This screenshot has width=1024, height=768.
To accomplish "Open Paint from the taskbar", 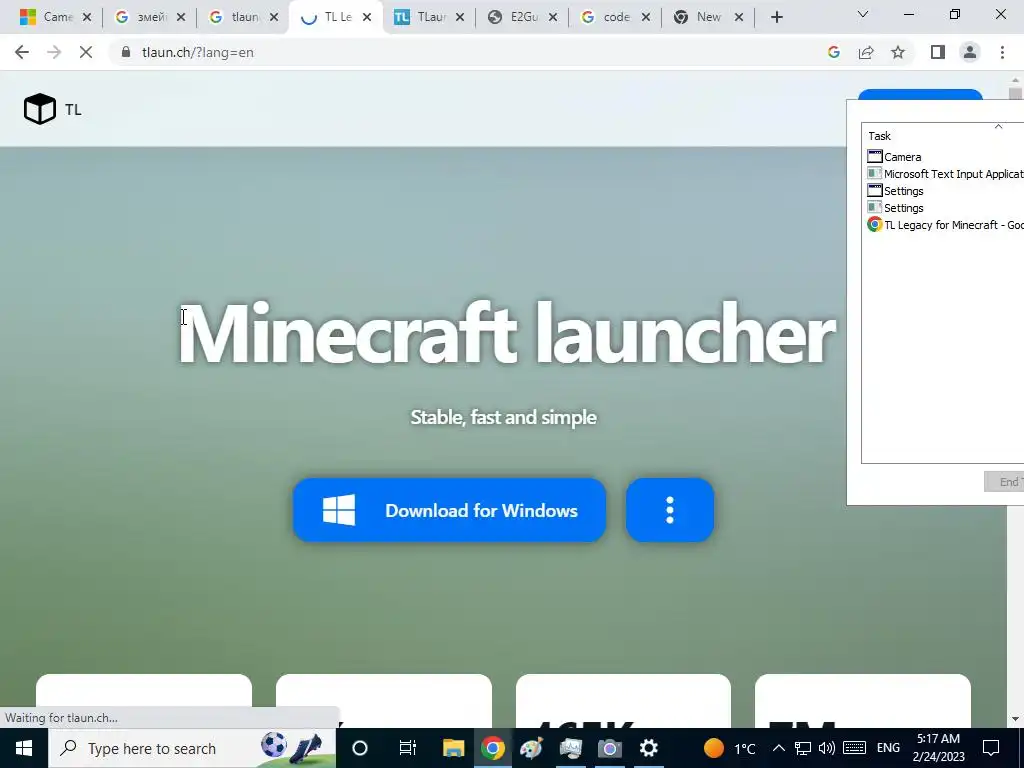I will point(531,748).
